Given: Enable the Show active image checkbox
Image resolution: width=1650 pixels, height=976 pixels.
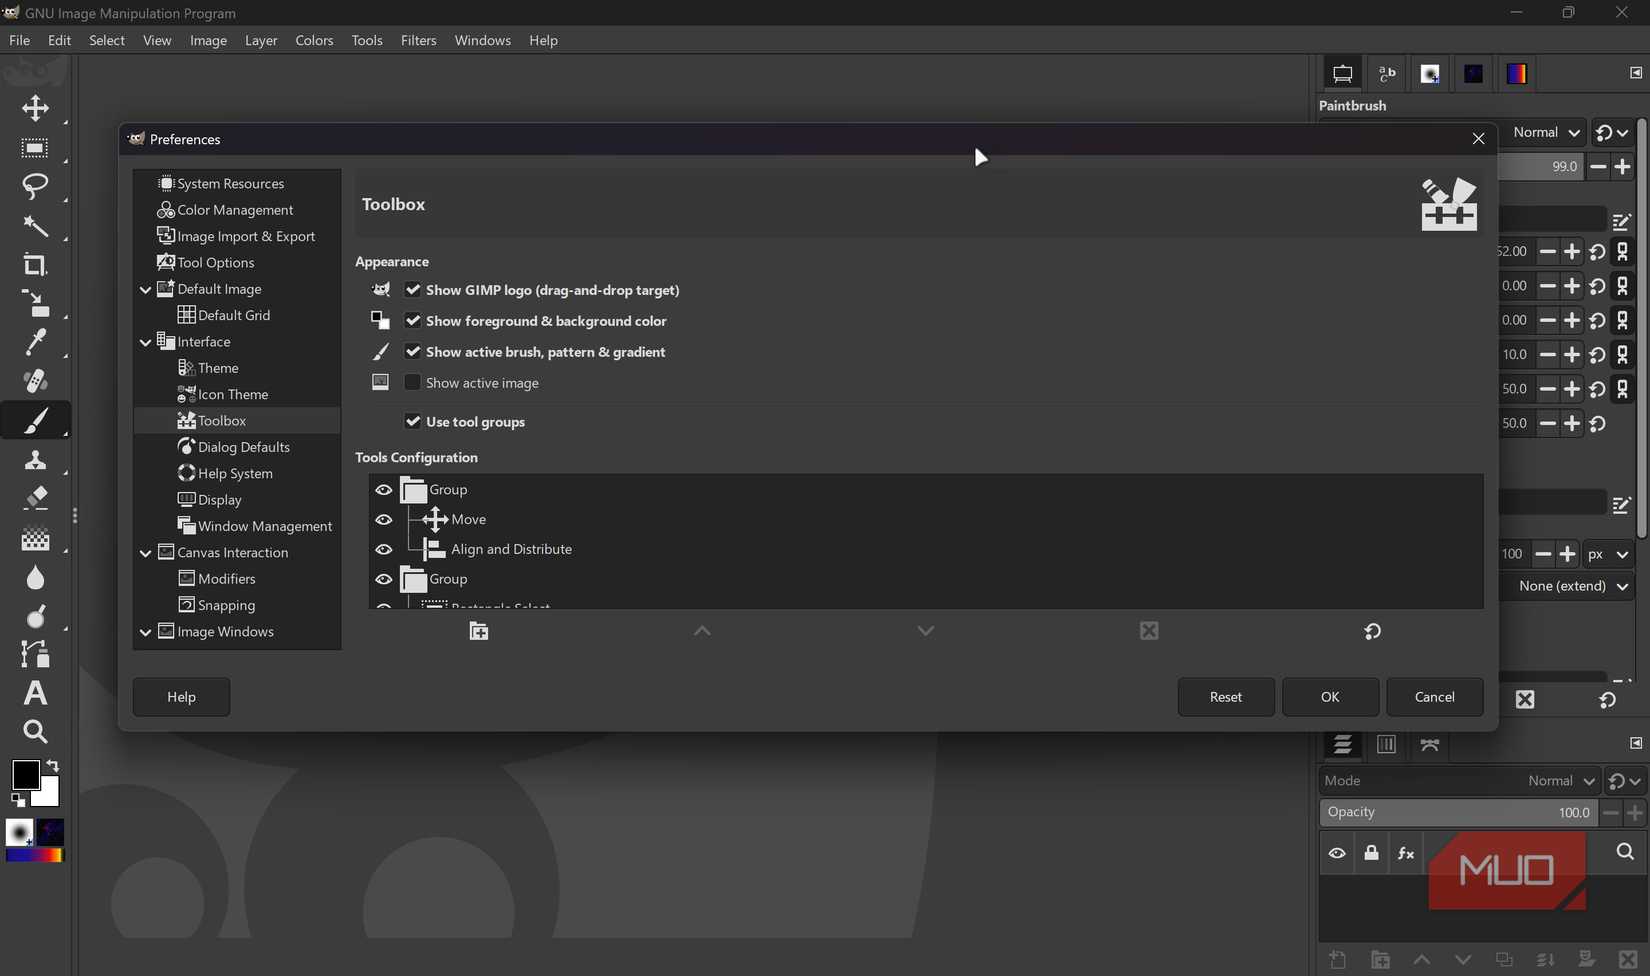Looking at the screenshot, I should [x=413, y=383].
